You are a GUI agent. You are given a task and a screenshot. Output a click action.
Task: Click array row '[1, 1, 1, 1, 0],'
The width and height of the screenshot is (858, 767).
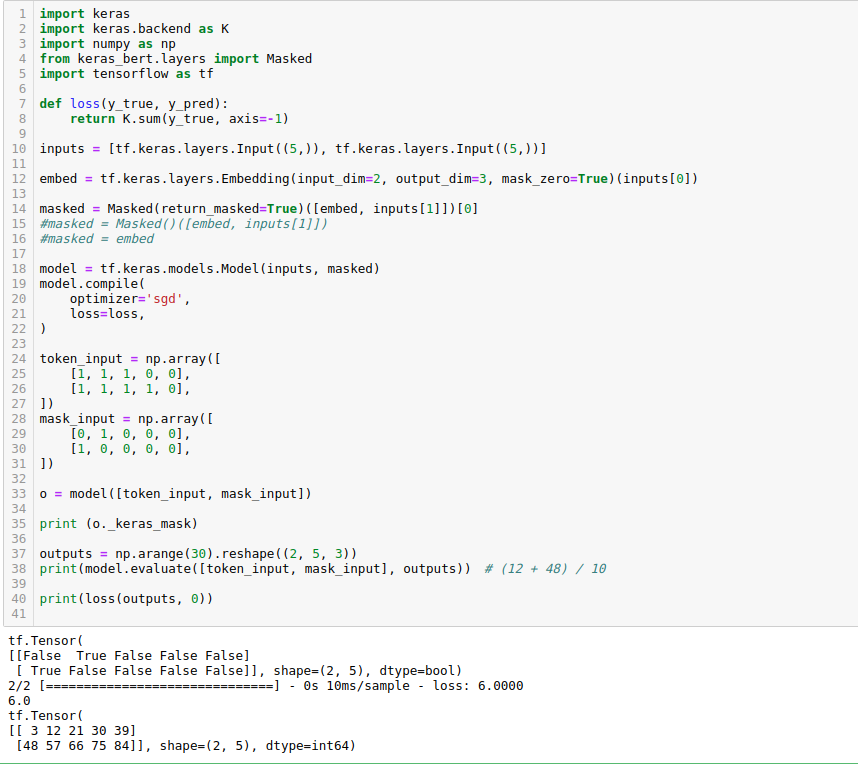tap(130, 388)
